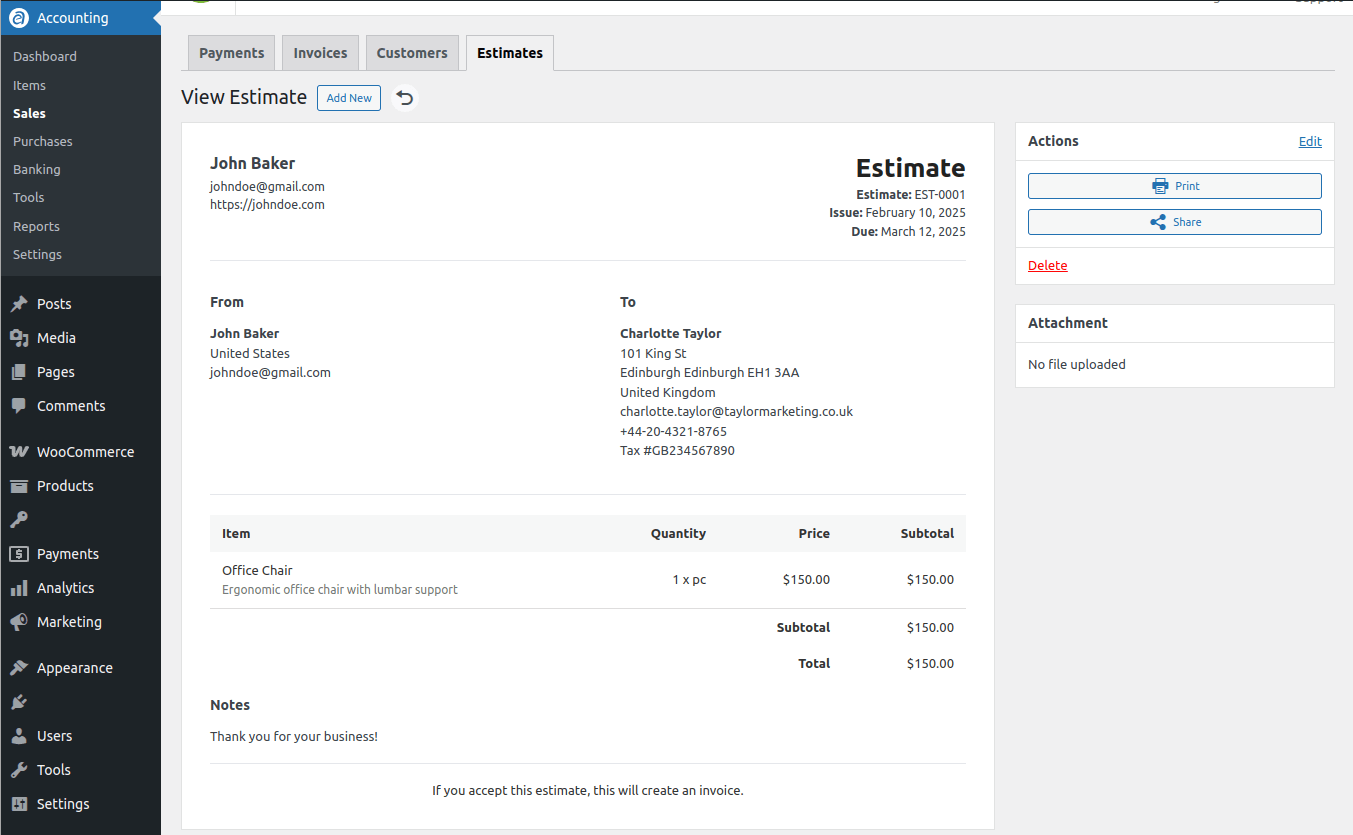
Task: Click the share icon in Actions
Action: click(x=1158, y=222)
